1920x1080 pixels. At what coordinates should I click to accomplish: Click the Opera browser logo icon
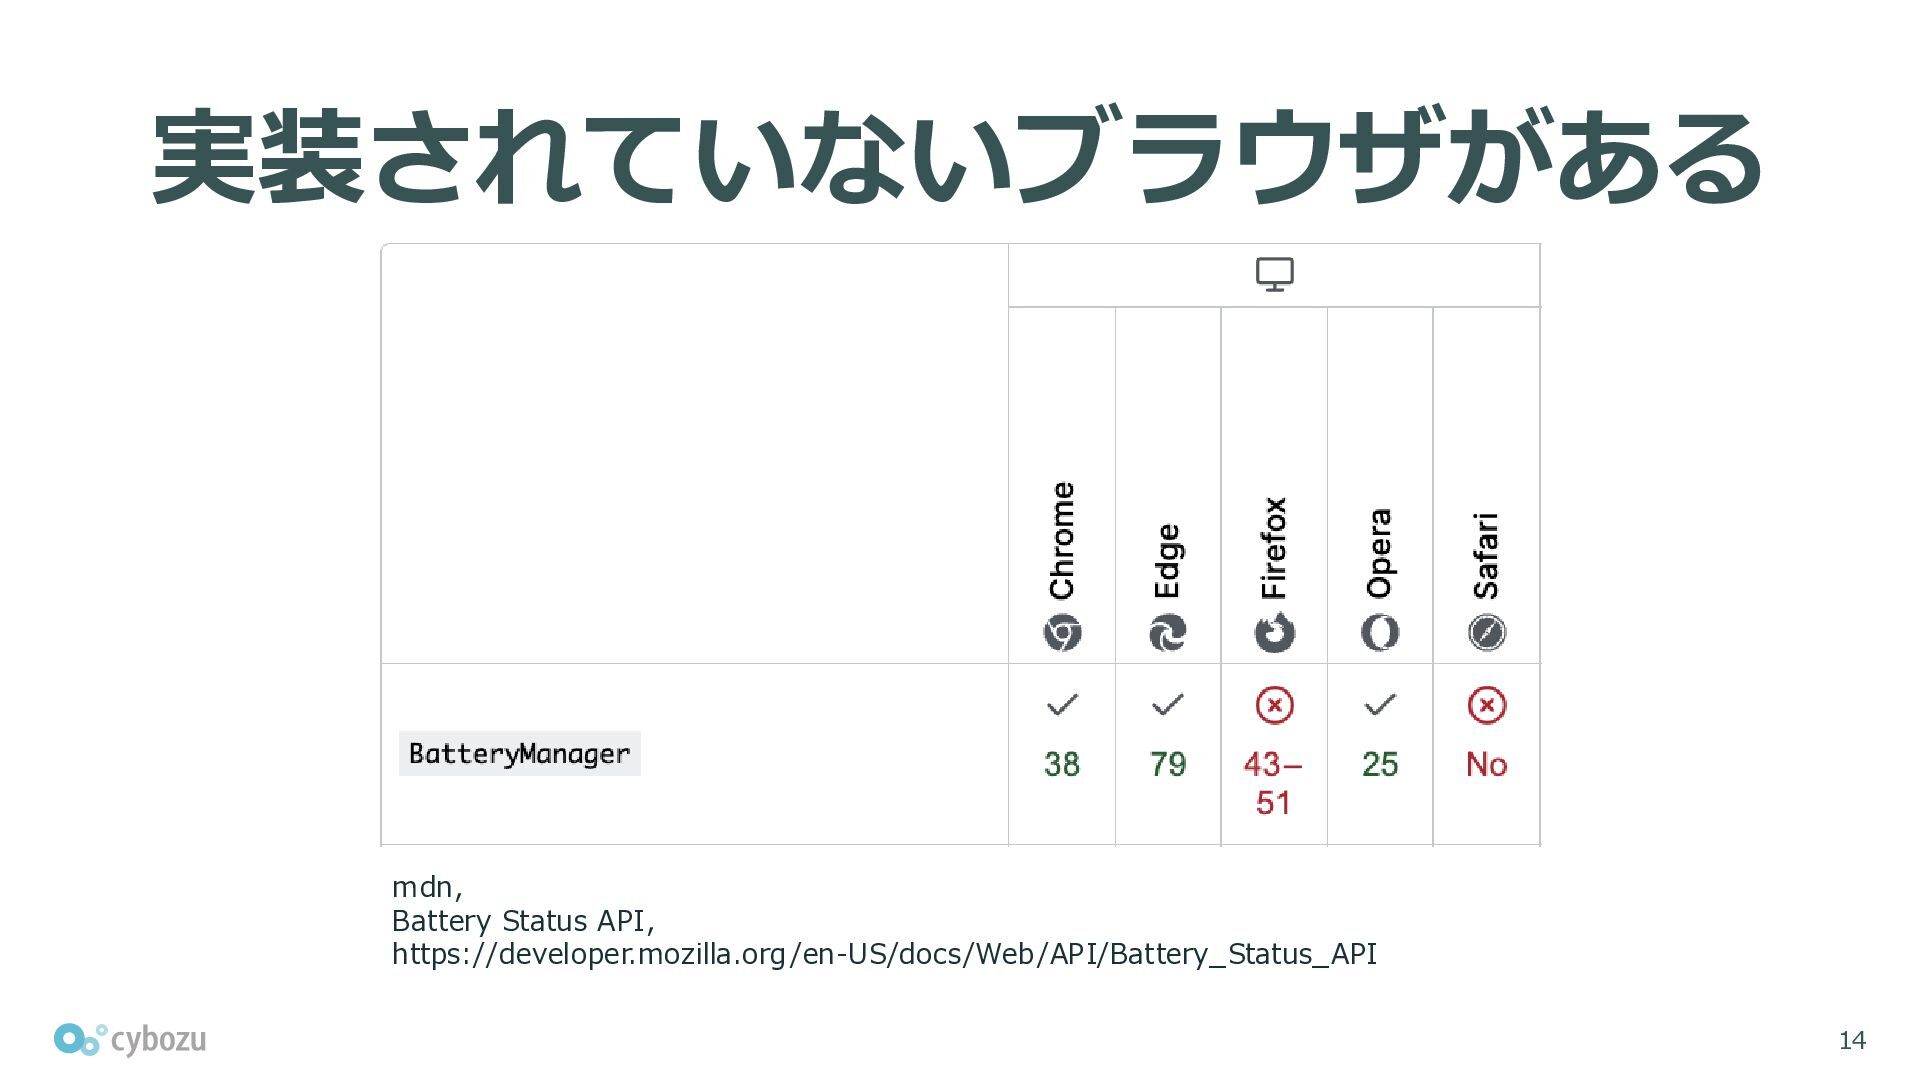coord(1380,633)
